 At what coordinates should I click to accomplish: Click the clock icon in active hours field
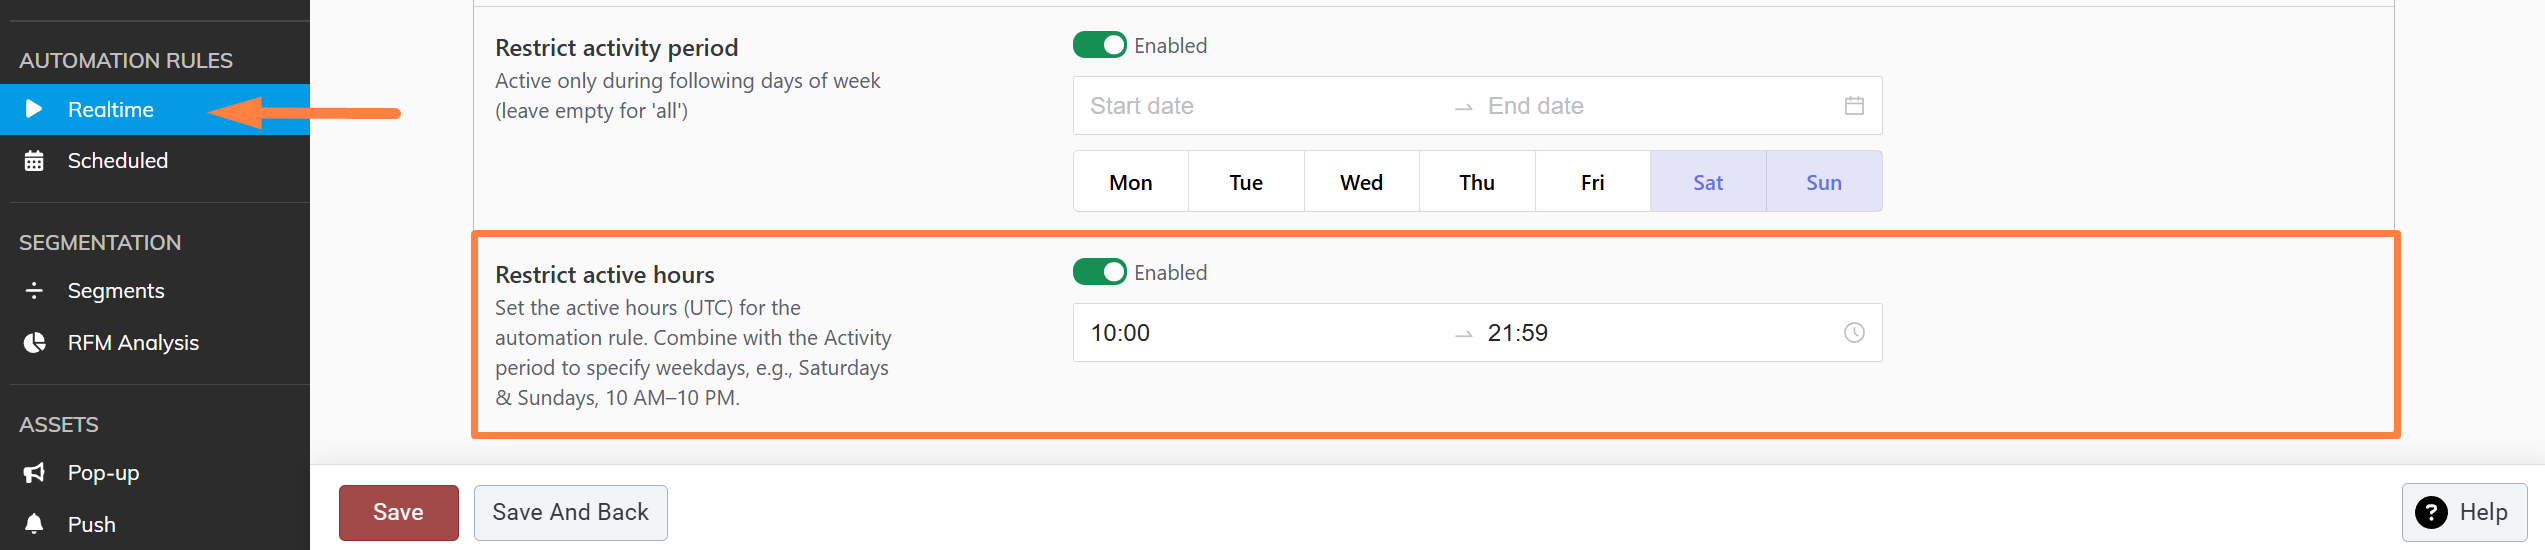(1854, 333)
